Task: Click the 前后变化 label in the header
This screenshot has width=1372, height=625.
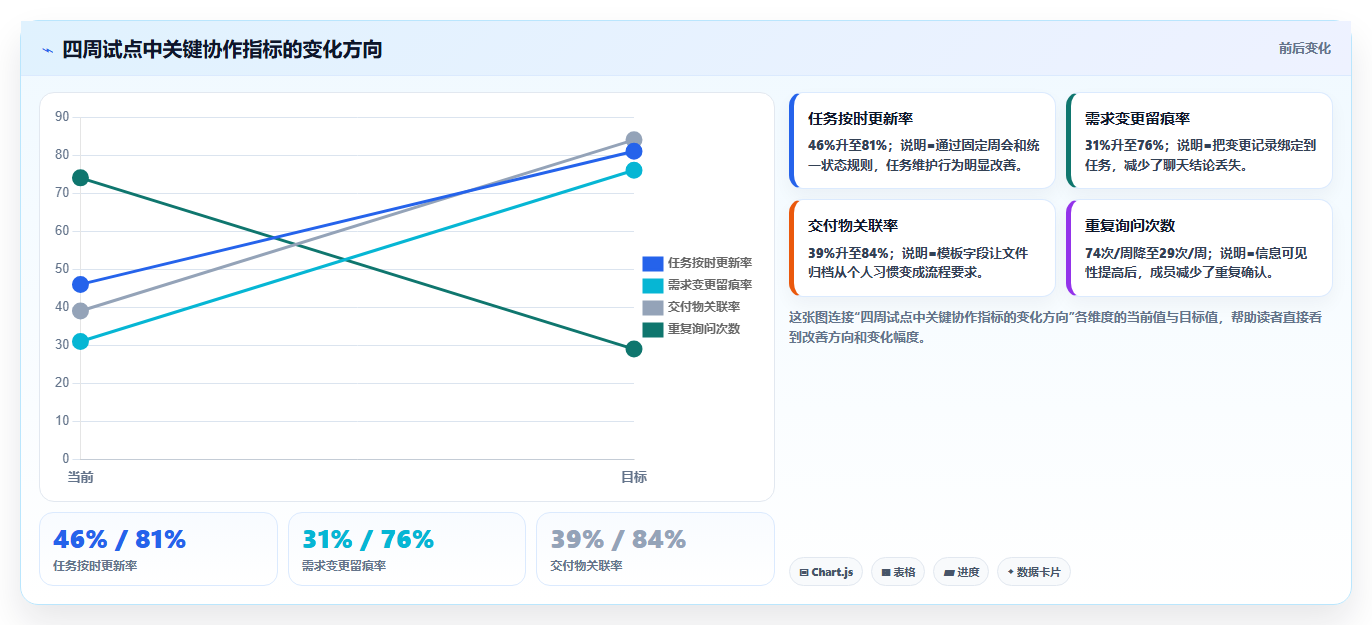Action: click(1304, 48)
